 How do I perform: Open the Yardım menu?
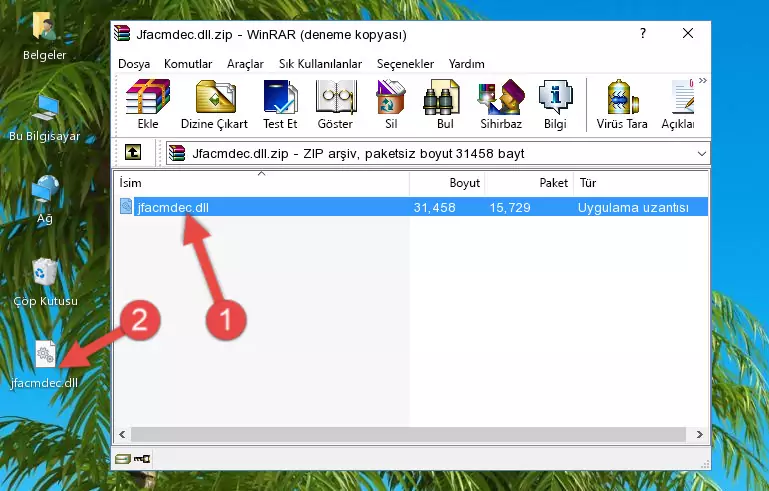coord(466,64)
